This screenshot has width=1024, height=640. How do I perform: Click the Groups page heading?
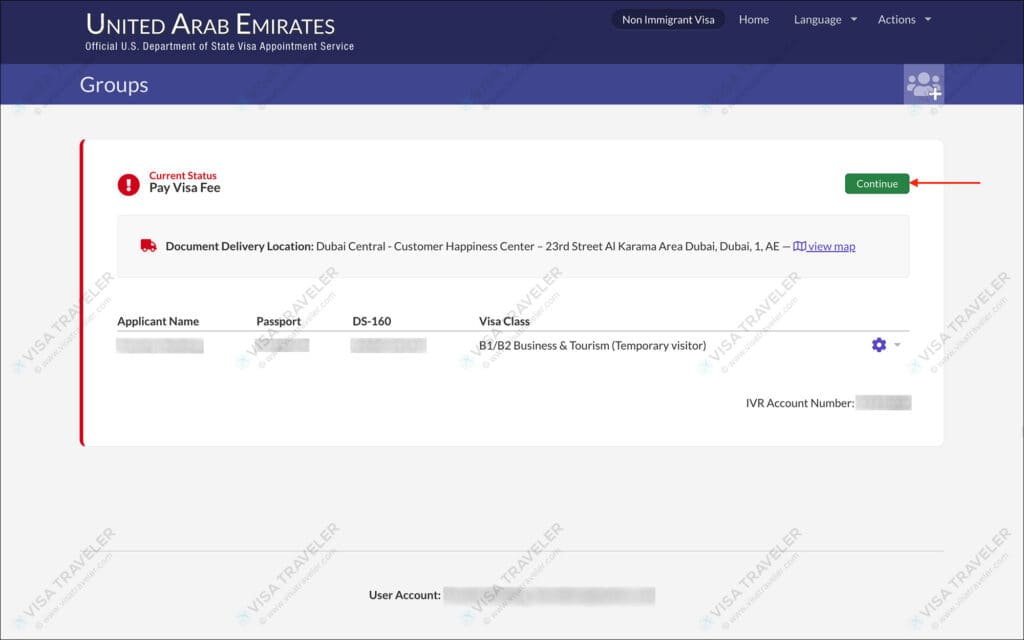click(x=114, y=85)
